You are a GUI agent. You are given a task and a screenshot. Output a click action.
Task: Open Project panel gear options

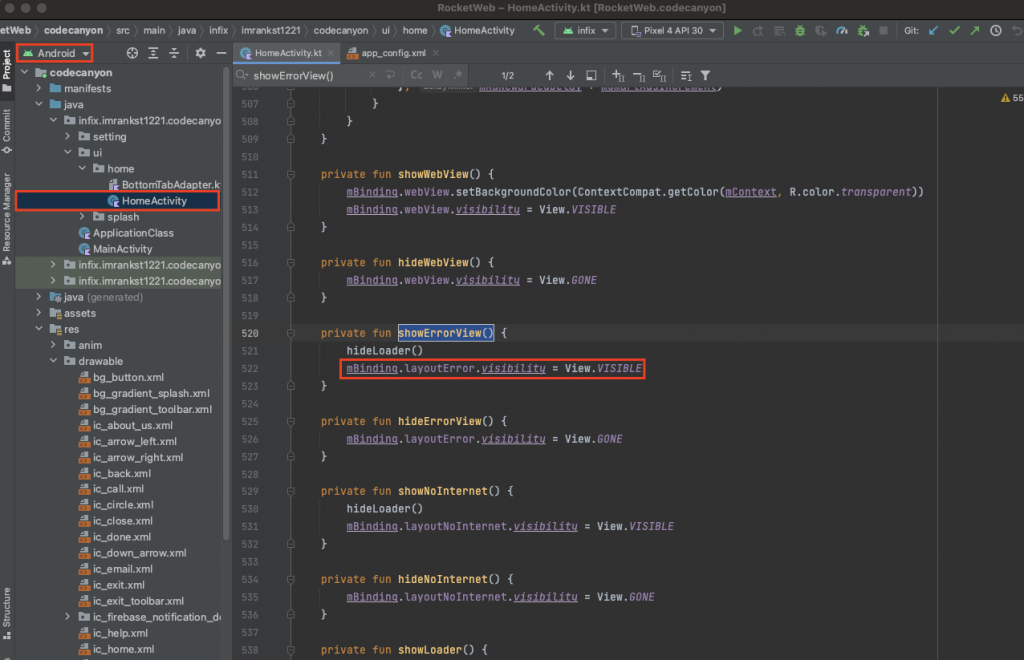[x=200, y=53]
